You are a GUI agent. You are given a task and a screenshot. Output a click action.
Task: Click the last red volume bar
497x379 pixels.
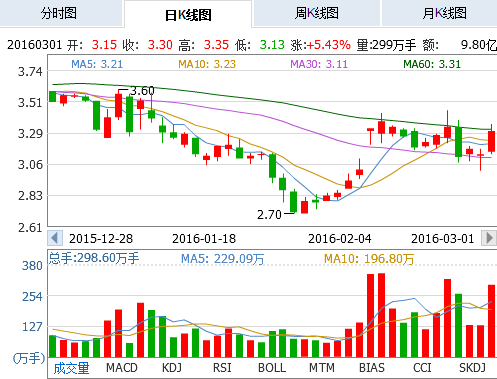[x=492, y=321]
